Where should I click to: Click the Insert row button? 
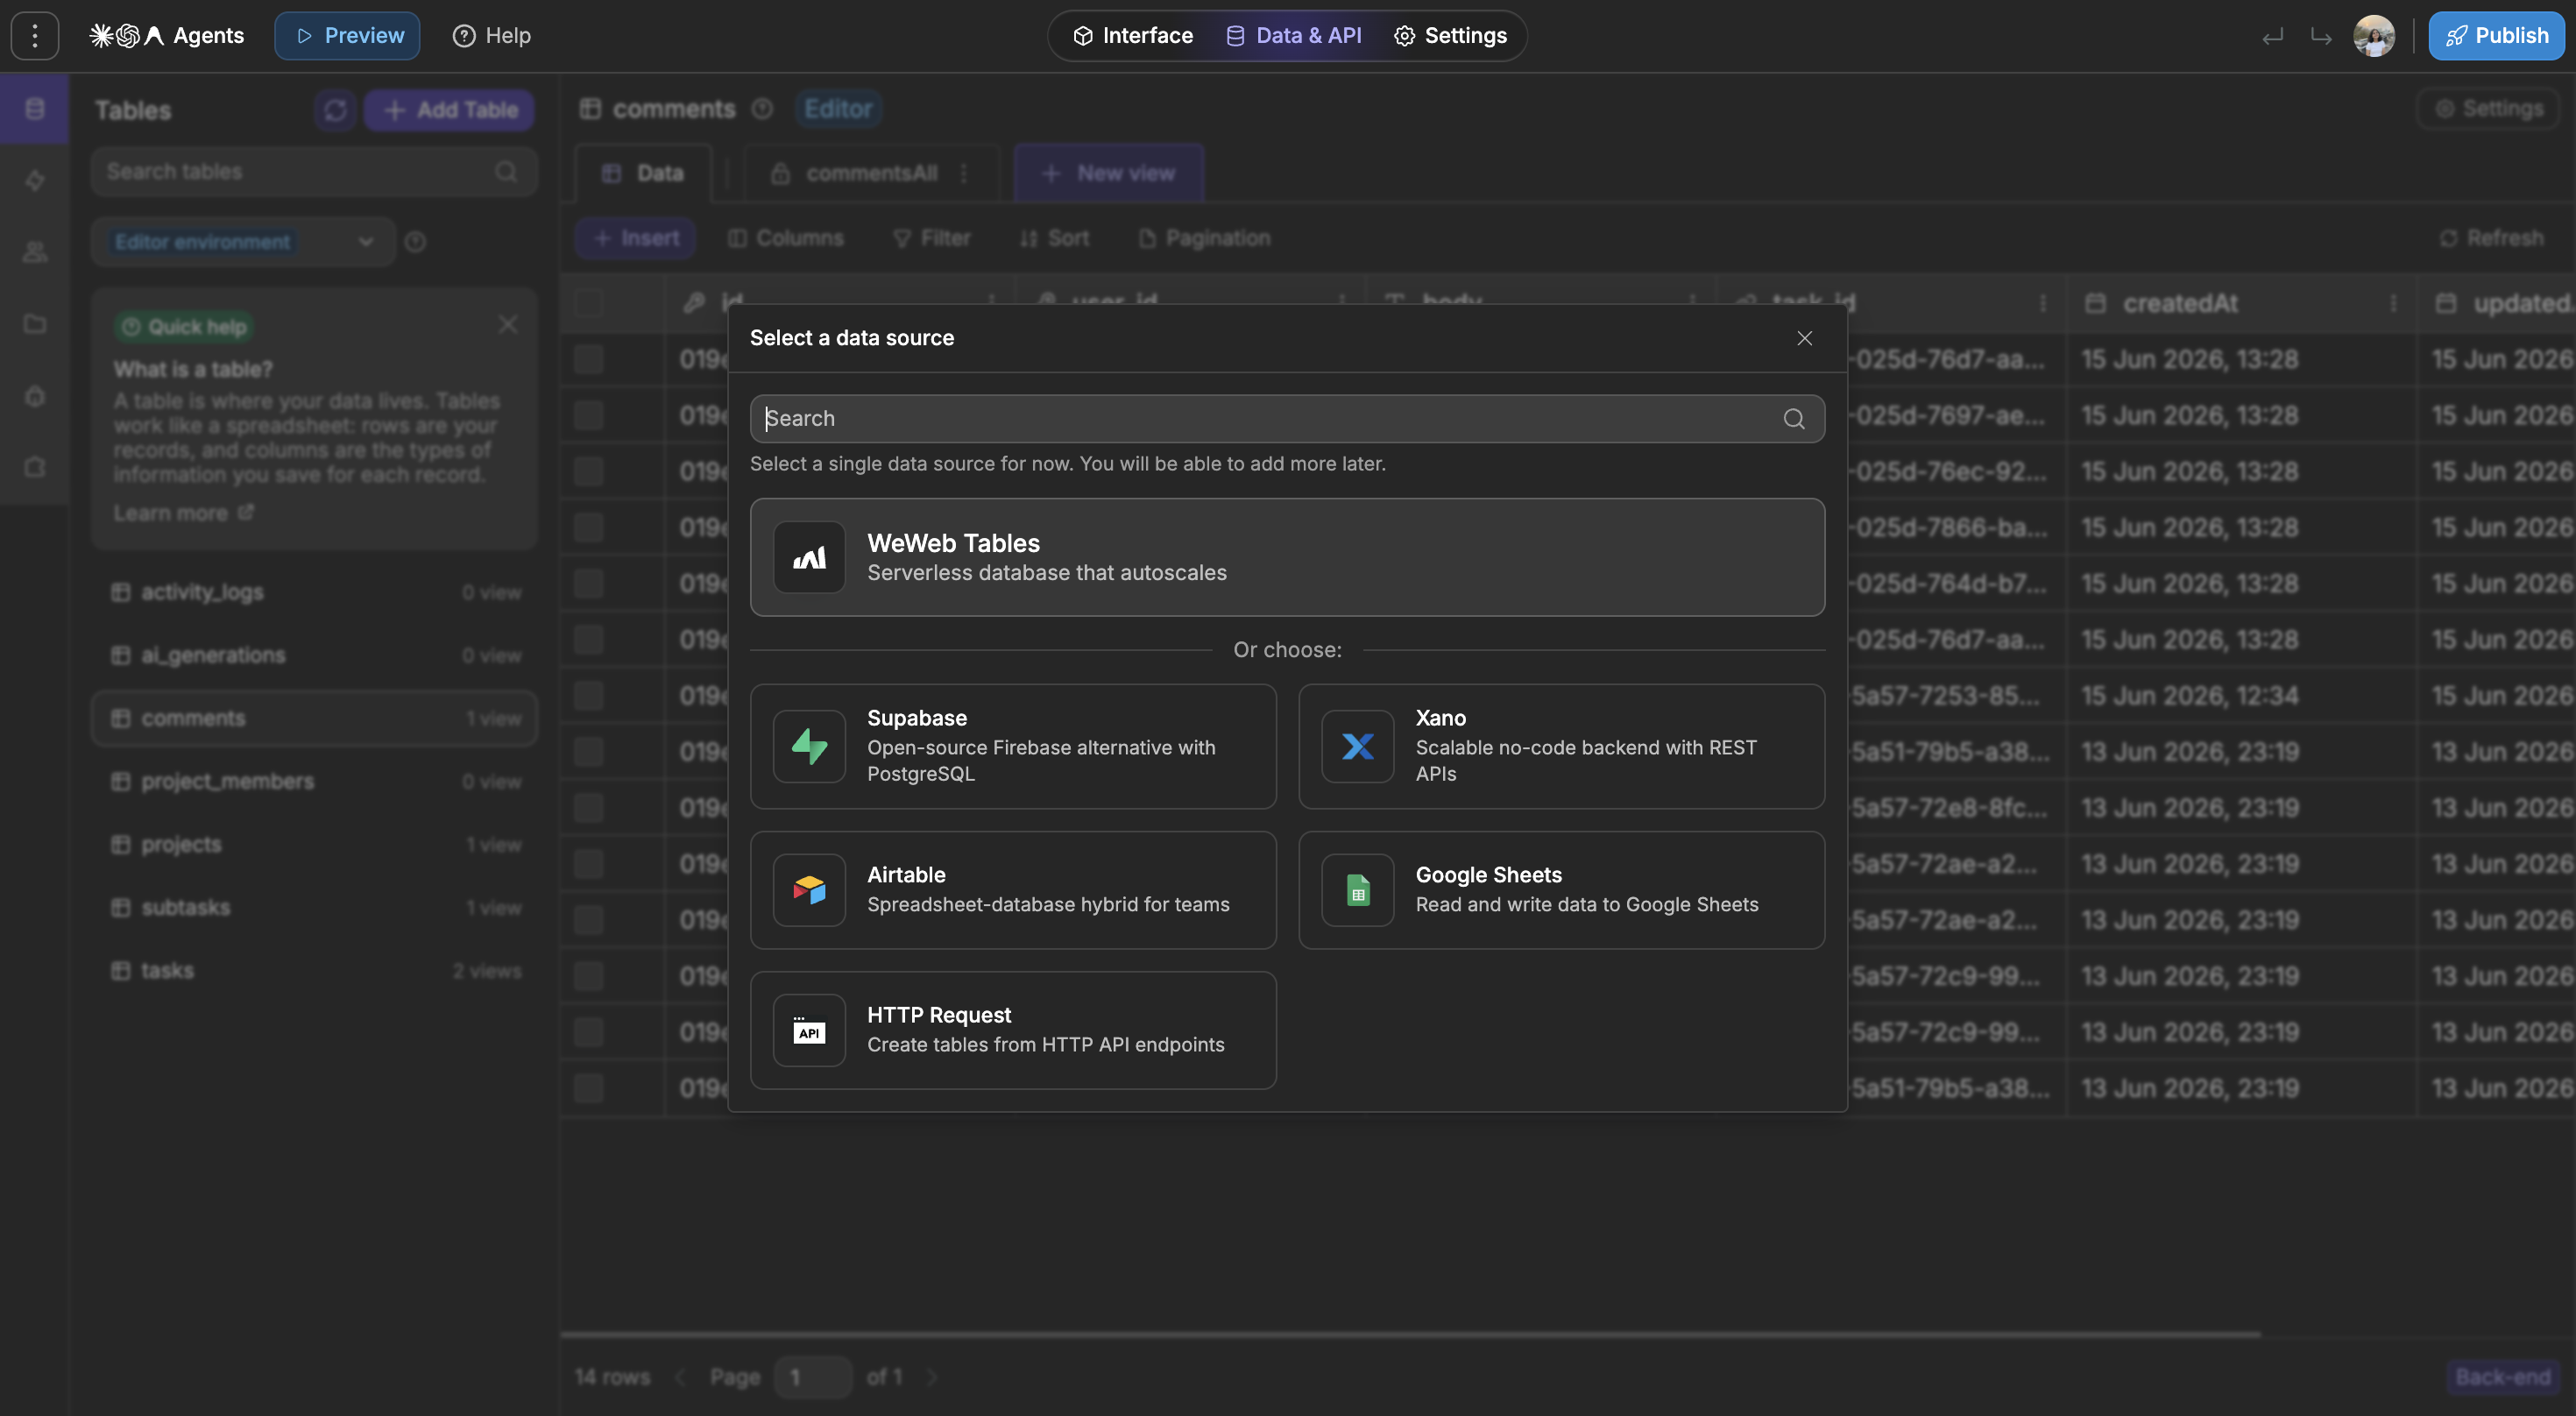coord(636,238)
